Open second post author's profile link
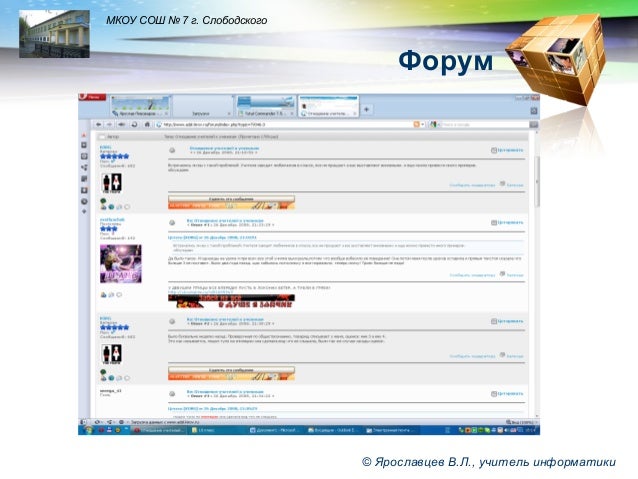Viewport: 638px width, 479px height. pyautogui.click(x=112, y=220)
